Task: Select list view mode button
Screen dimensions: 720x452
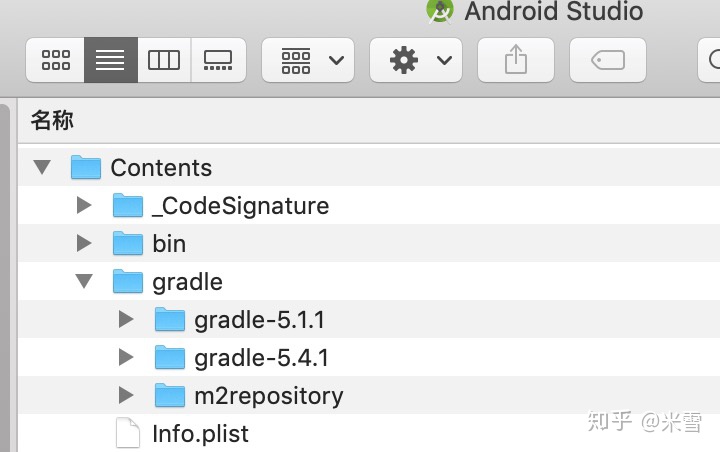Action: tap(110, 61)
